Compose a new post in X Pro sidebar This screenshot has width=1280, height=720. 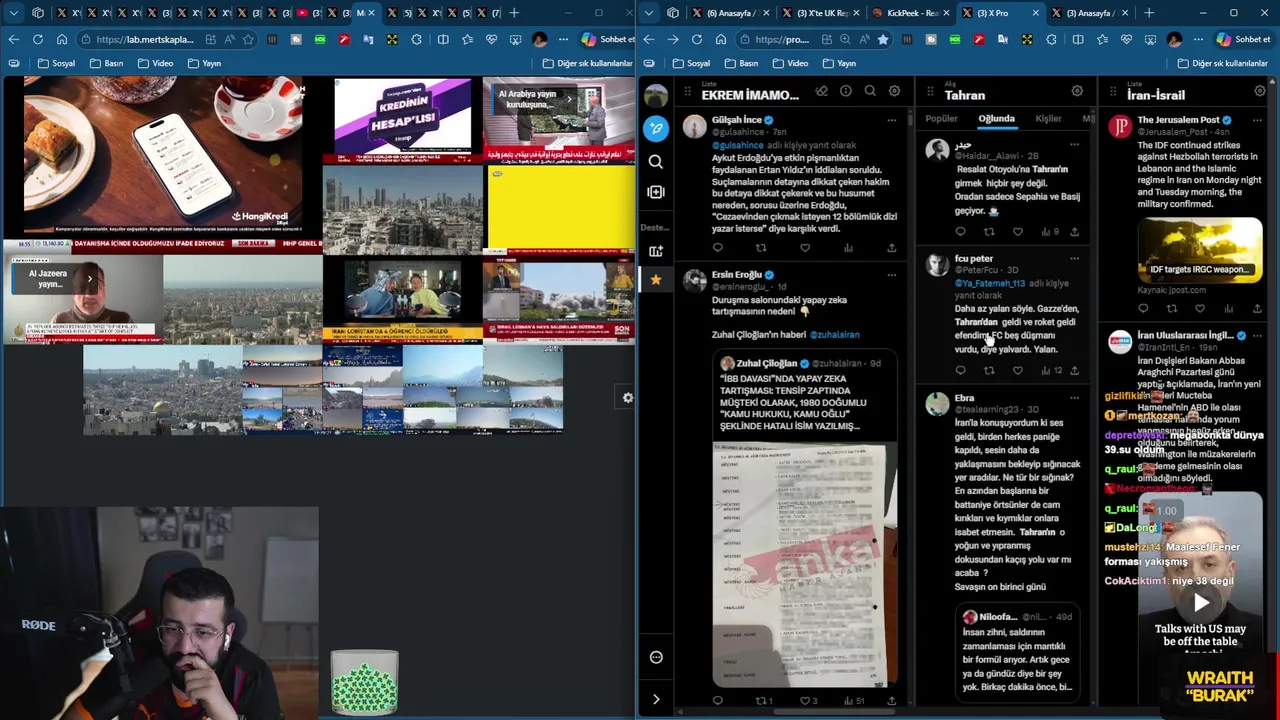pos(656,128)
